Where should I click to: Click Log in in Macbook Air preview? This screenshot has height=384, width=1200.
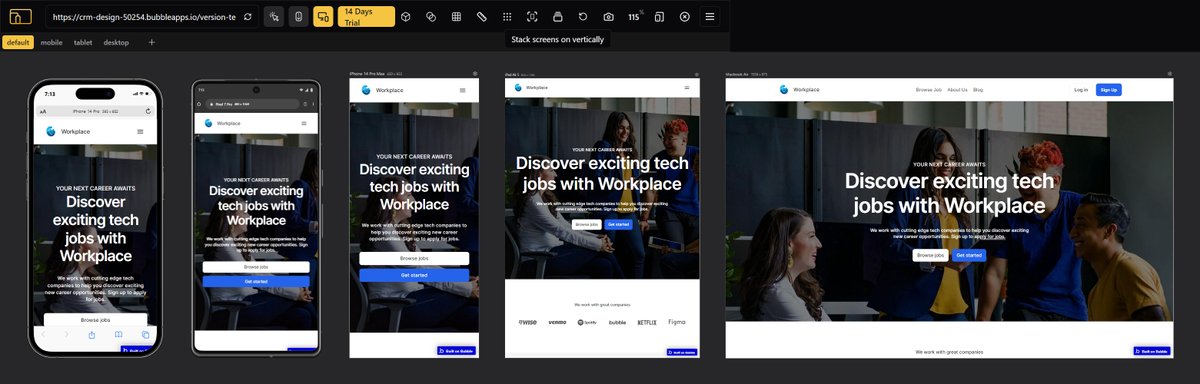point(1081,90)
